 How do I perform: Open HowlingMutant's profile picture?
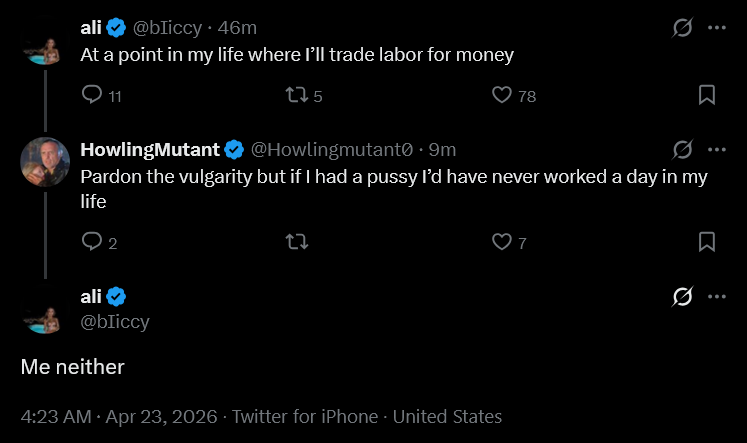[45, 161]
